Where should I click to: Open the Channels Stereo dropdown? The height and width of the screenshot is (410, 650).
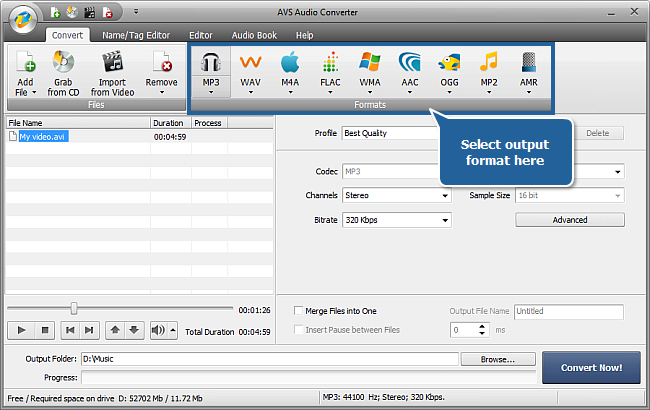coord(397,195)
